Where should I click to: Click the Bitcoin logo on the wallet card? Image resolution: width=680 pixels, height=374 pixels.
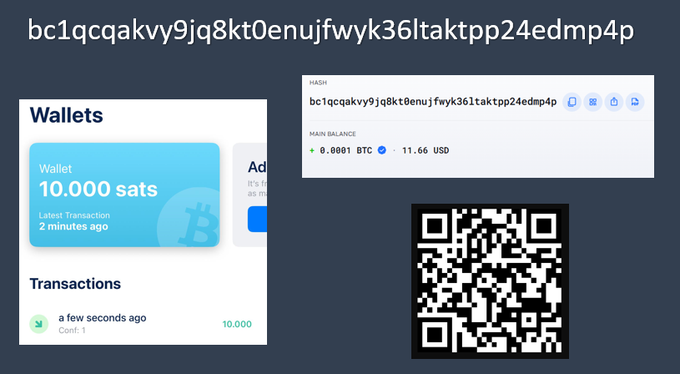[x=189, y=217]
